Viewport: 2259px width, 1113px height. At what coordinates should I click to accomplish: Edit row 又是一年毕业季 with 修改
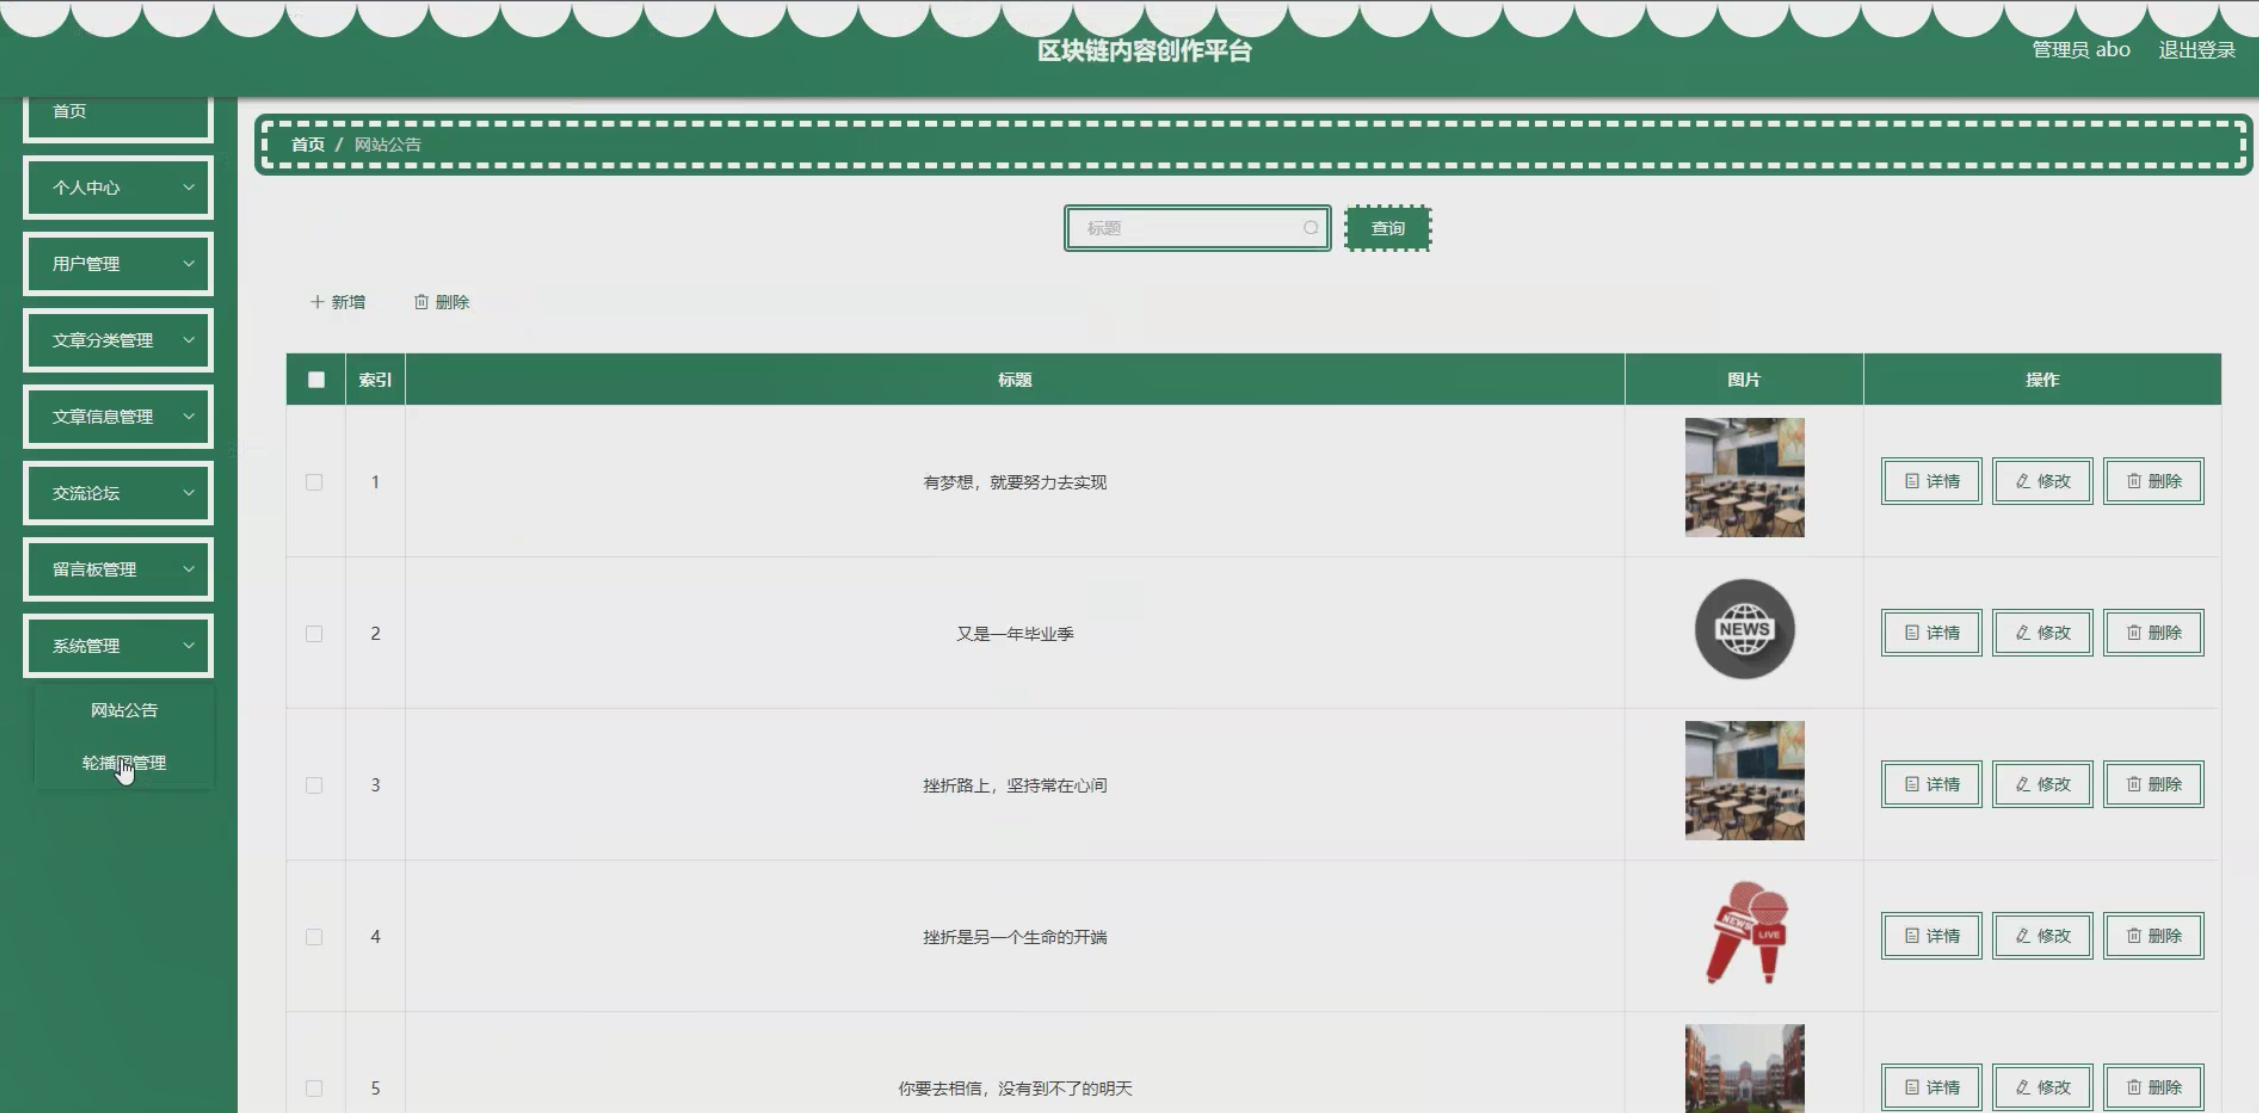click(x=2042, y=633)
